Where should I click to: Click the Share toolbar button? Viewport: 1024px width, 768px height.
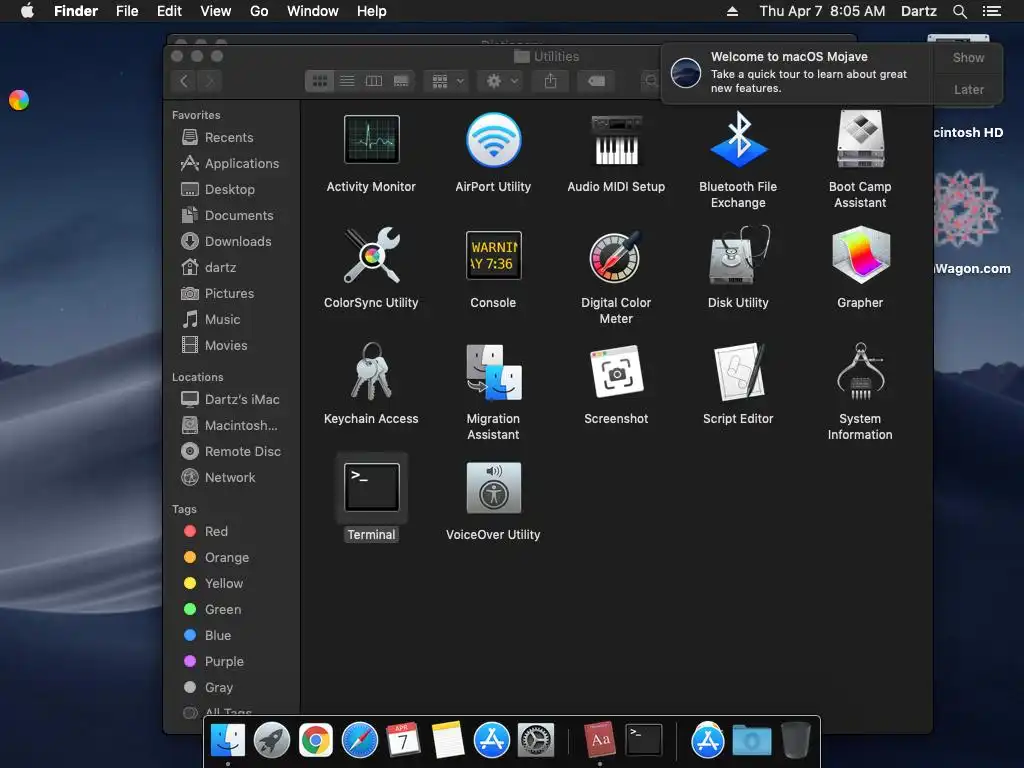point(551,81)
